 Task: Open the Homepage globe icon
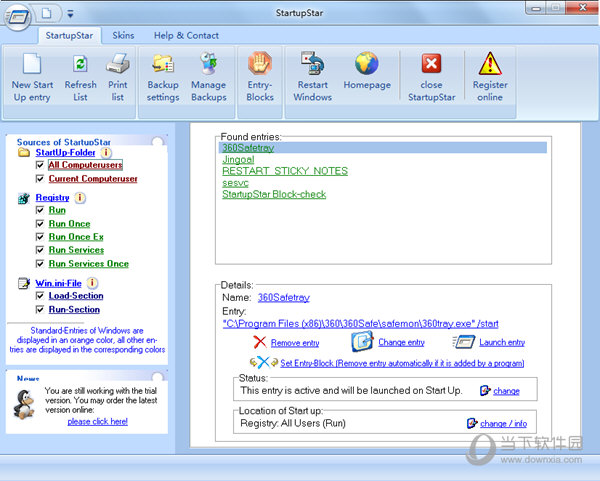pyautogui.click(x=367, y=64)
